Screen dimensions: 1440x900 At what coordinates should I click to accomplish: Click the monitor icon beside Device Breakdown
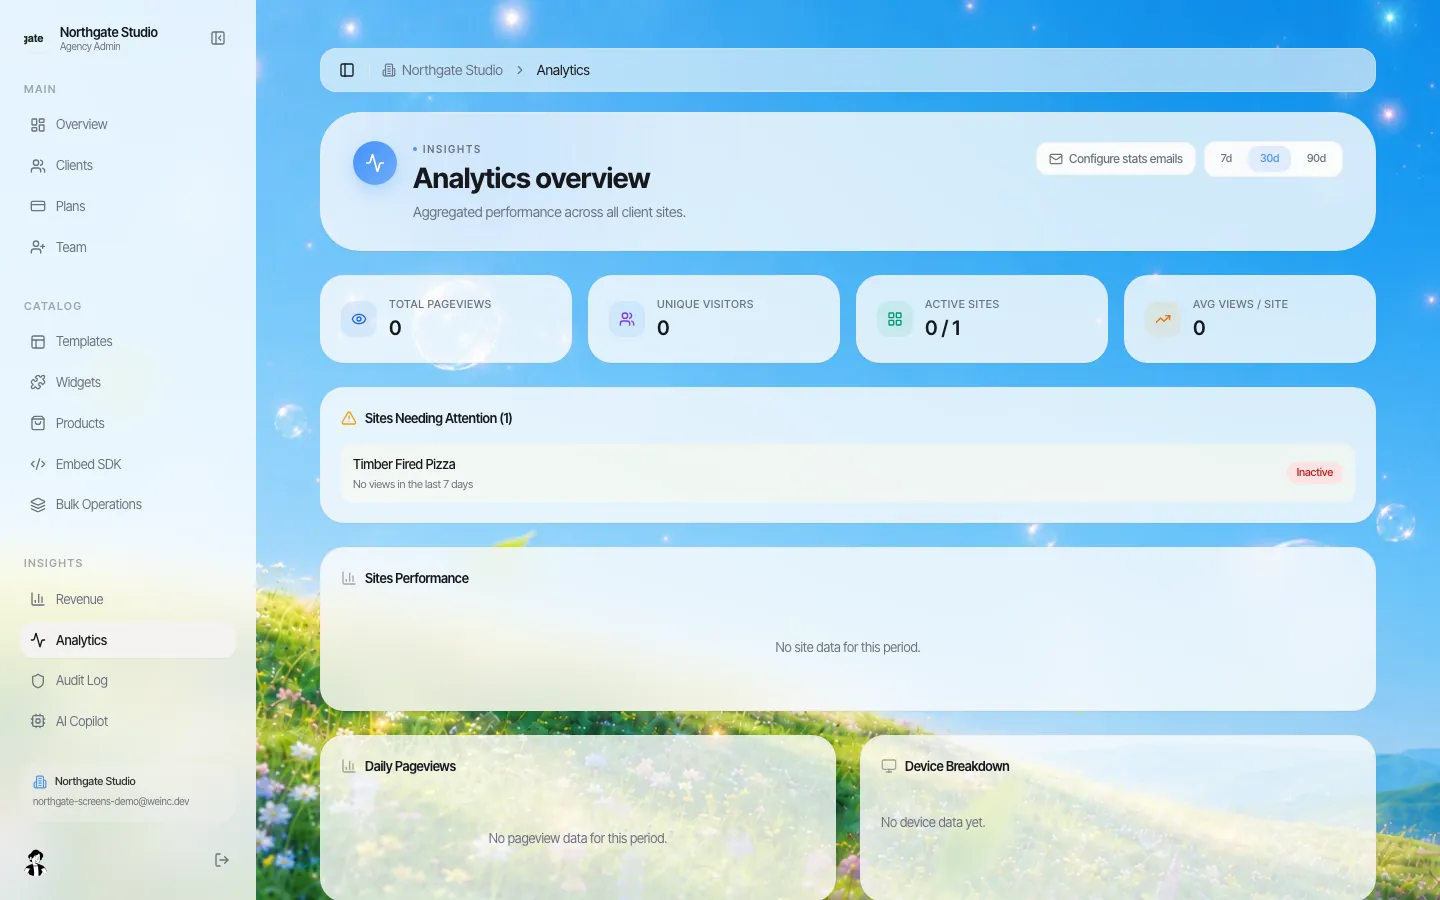tap(889, 766)
